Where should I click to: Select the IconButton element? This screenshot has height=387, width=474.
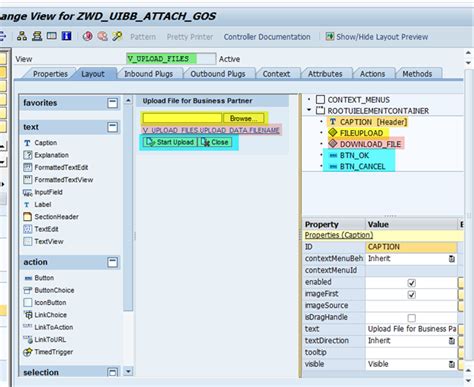[x=45, y=302]
